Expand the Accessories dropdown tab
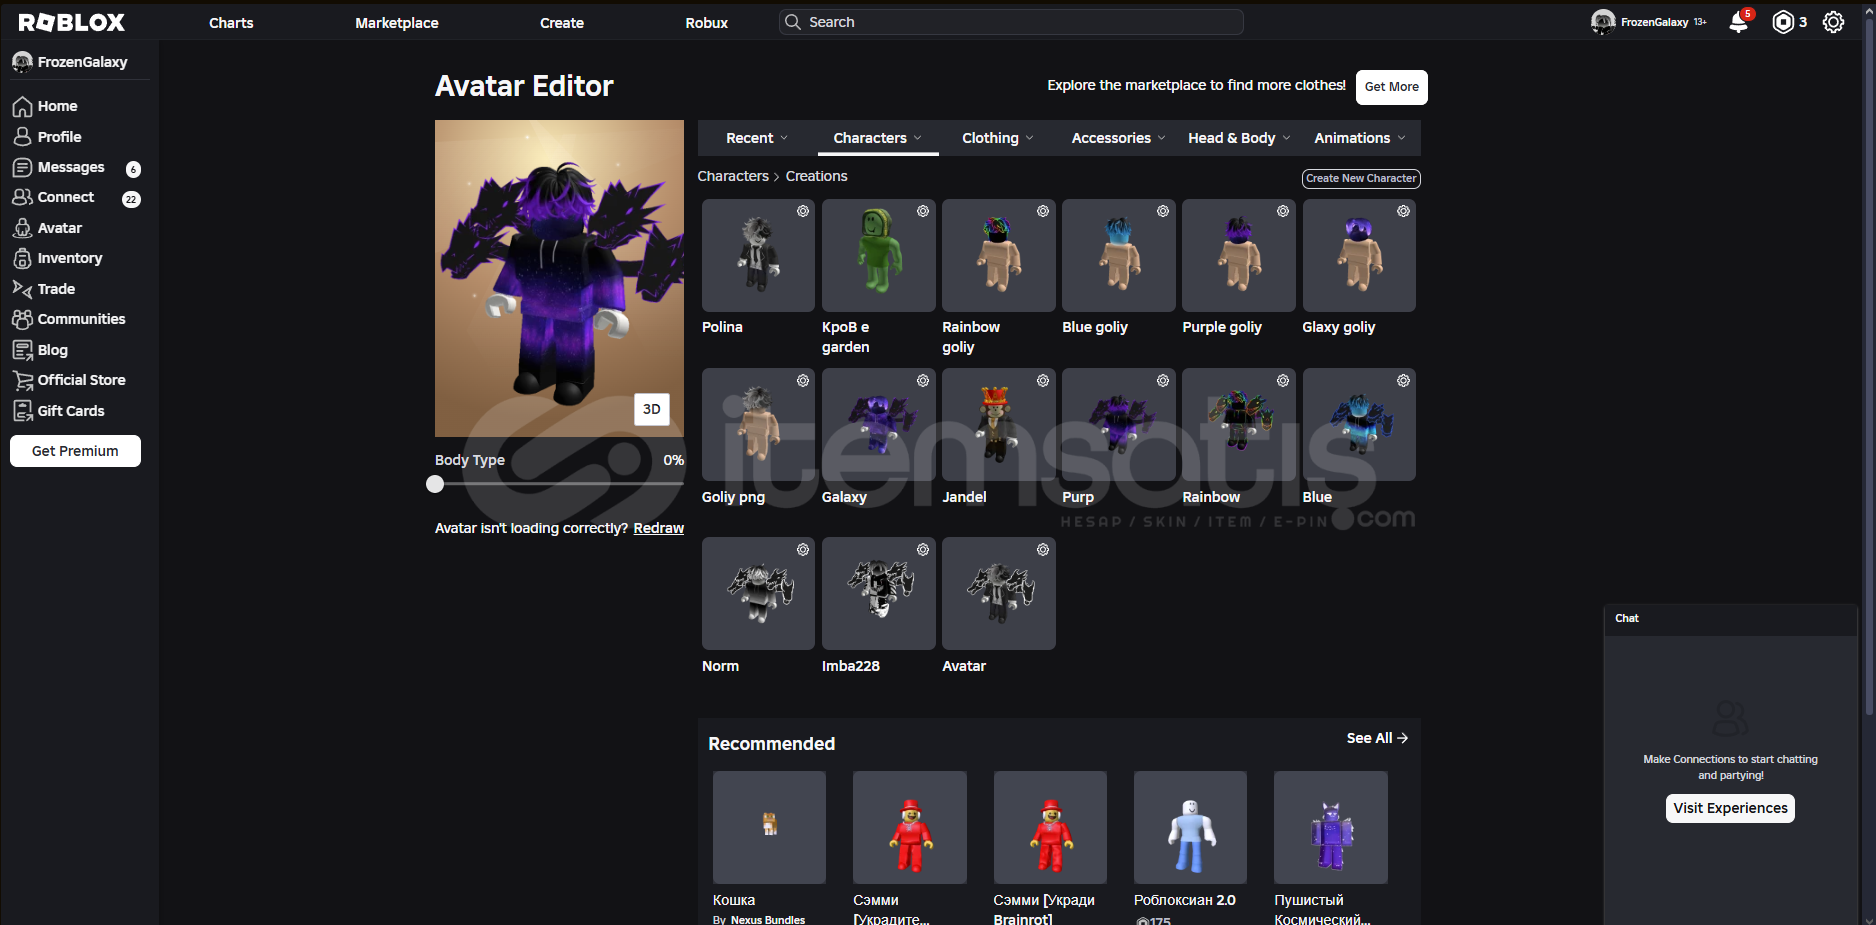The image size is (1876, 925). click(1118, 138)
